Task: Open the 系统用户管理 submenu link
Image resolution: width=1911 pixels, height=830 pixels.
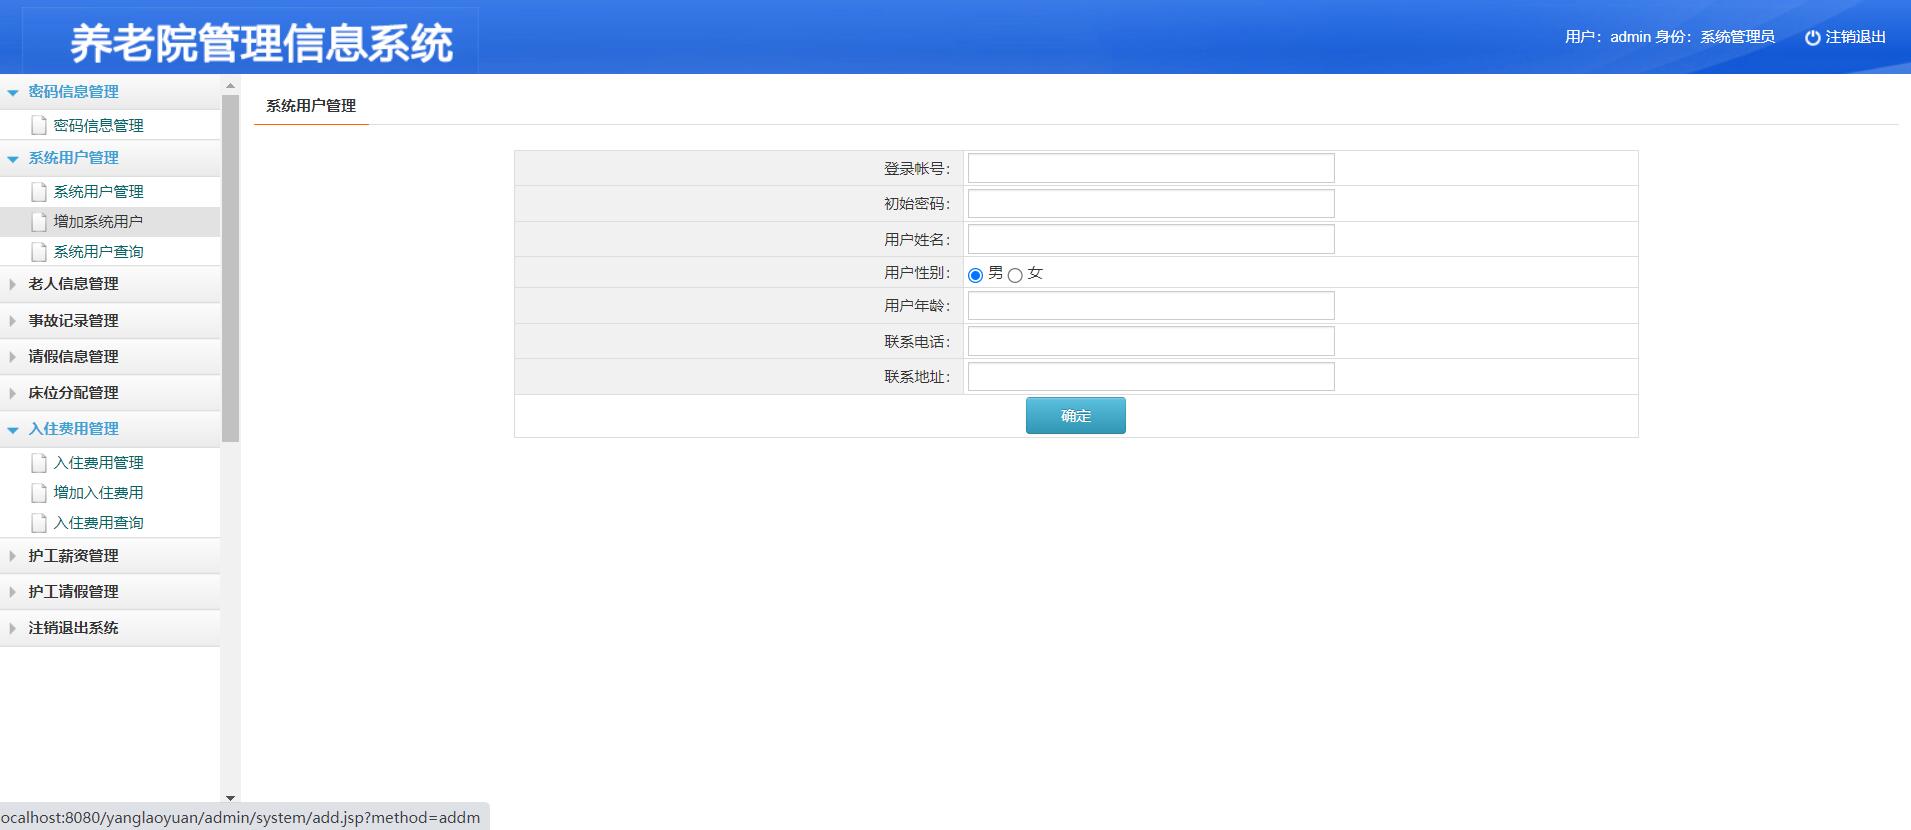Action: click(x=98, y=191)
